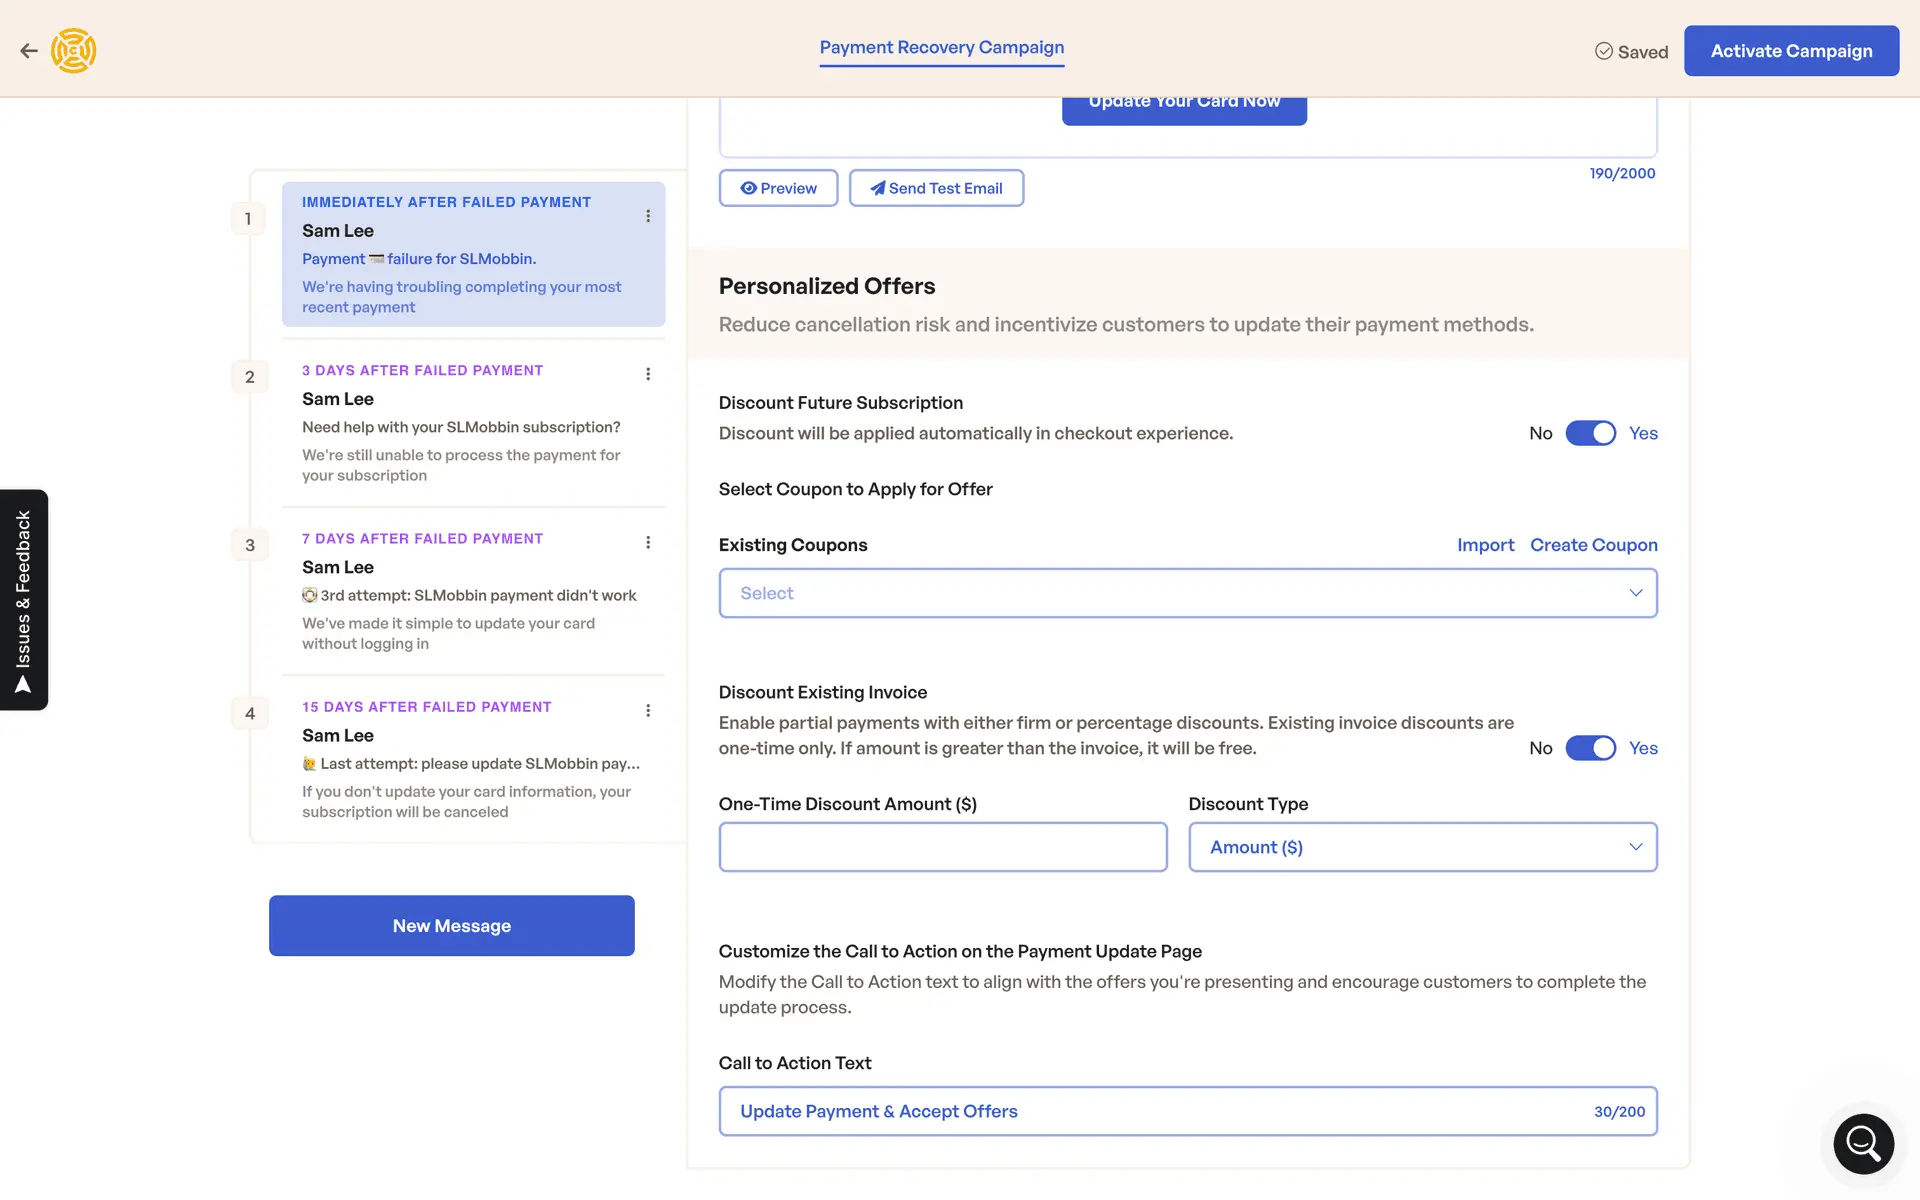
Task: Click the Create Coupon link
Action: point(1593,545)
